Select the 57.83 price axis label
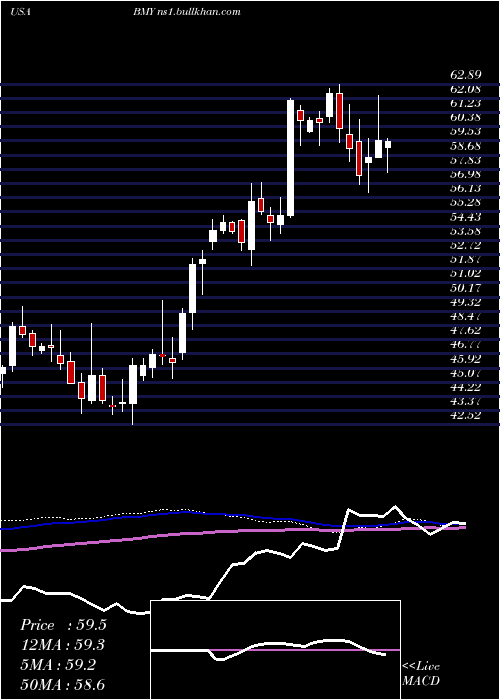Viewport: 500px width, 700px height. (465, 160)
